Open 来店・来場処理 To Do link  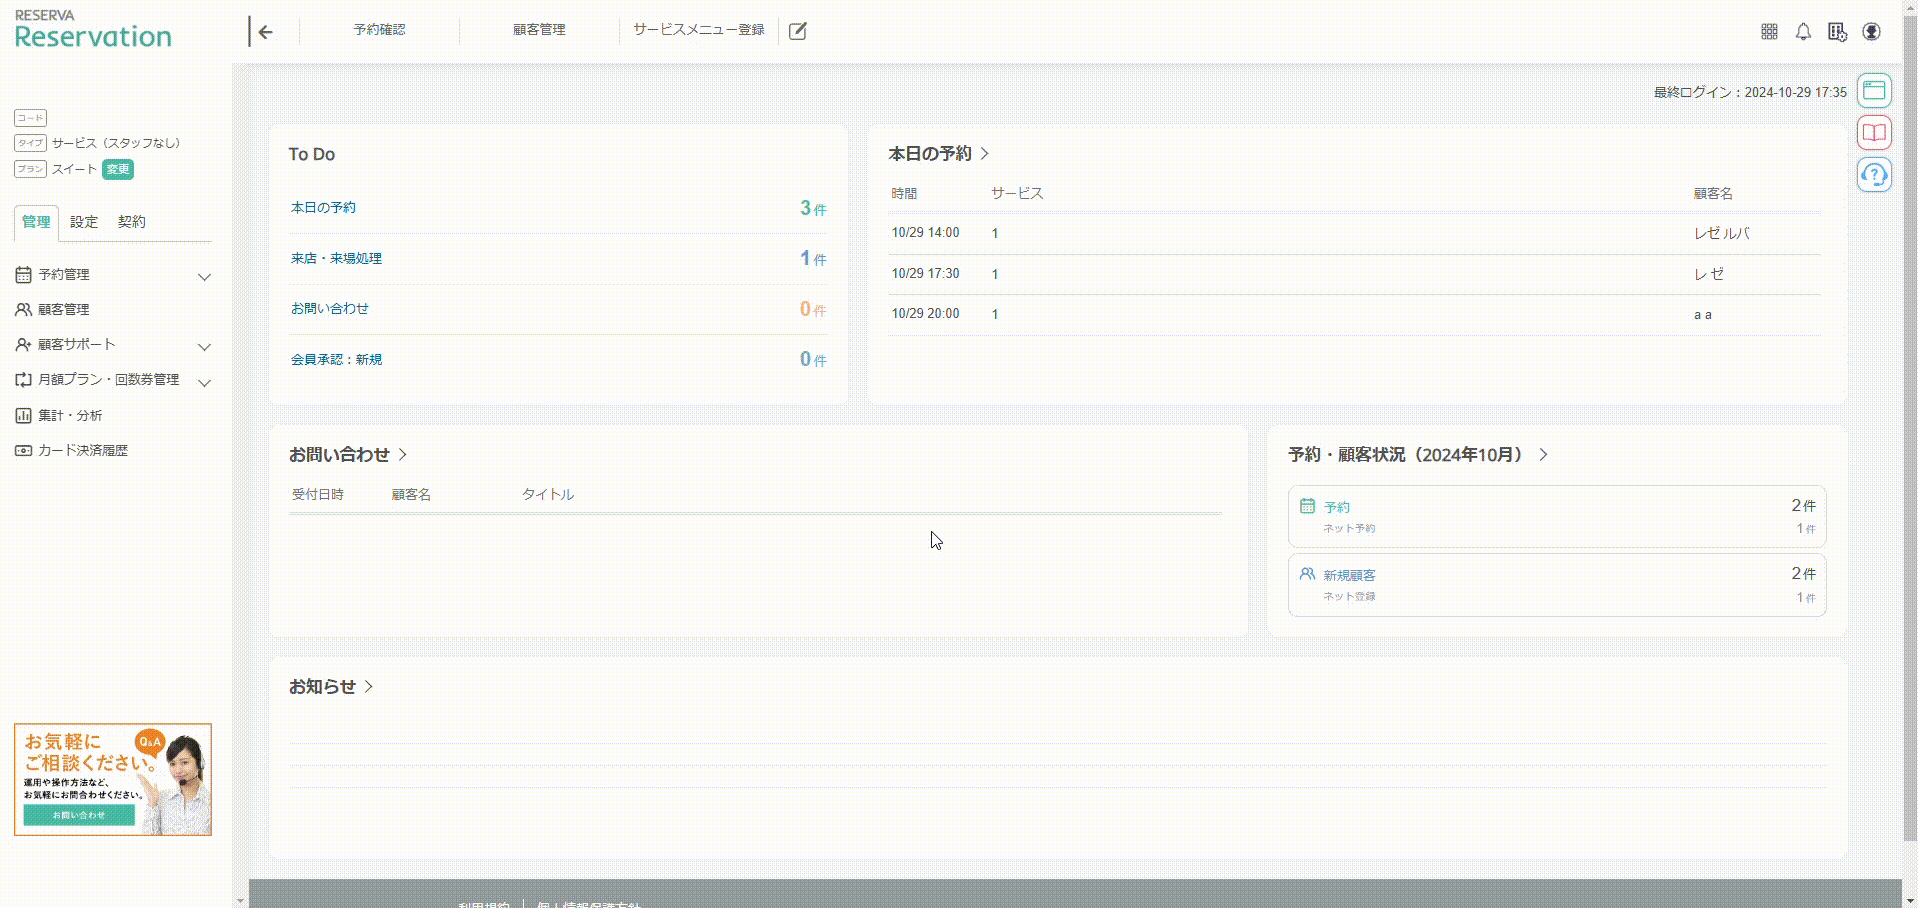[x=336, y=258]
